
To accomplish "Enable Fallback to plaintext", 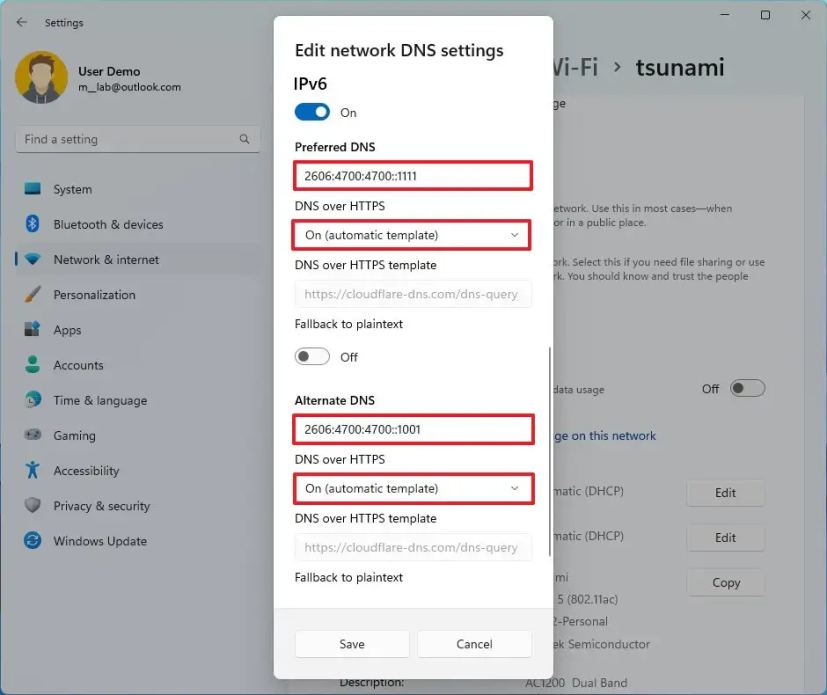I will (x=311, y=356).
